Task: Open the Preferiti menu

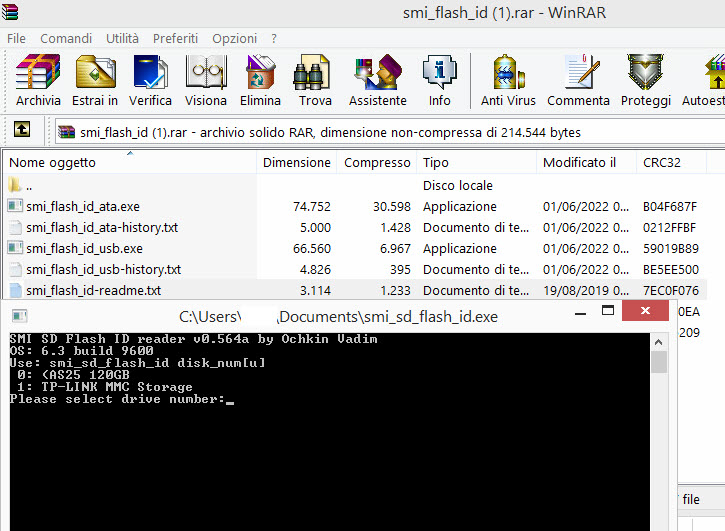Action: pos(175,38)
